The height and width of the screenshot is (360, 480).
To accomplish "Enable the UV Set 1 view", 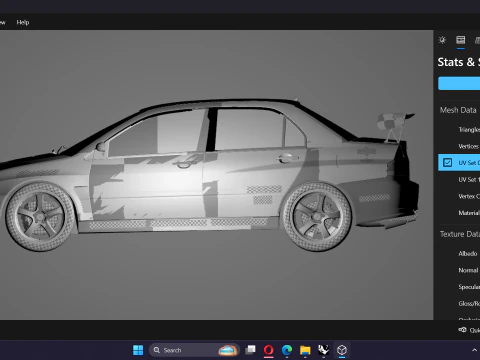I will tap(469, 180).
